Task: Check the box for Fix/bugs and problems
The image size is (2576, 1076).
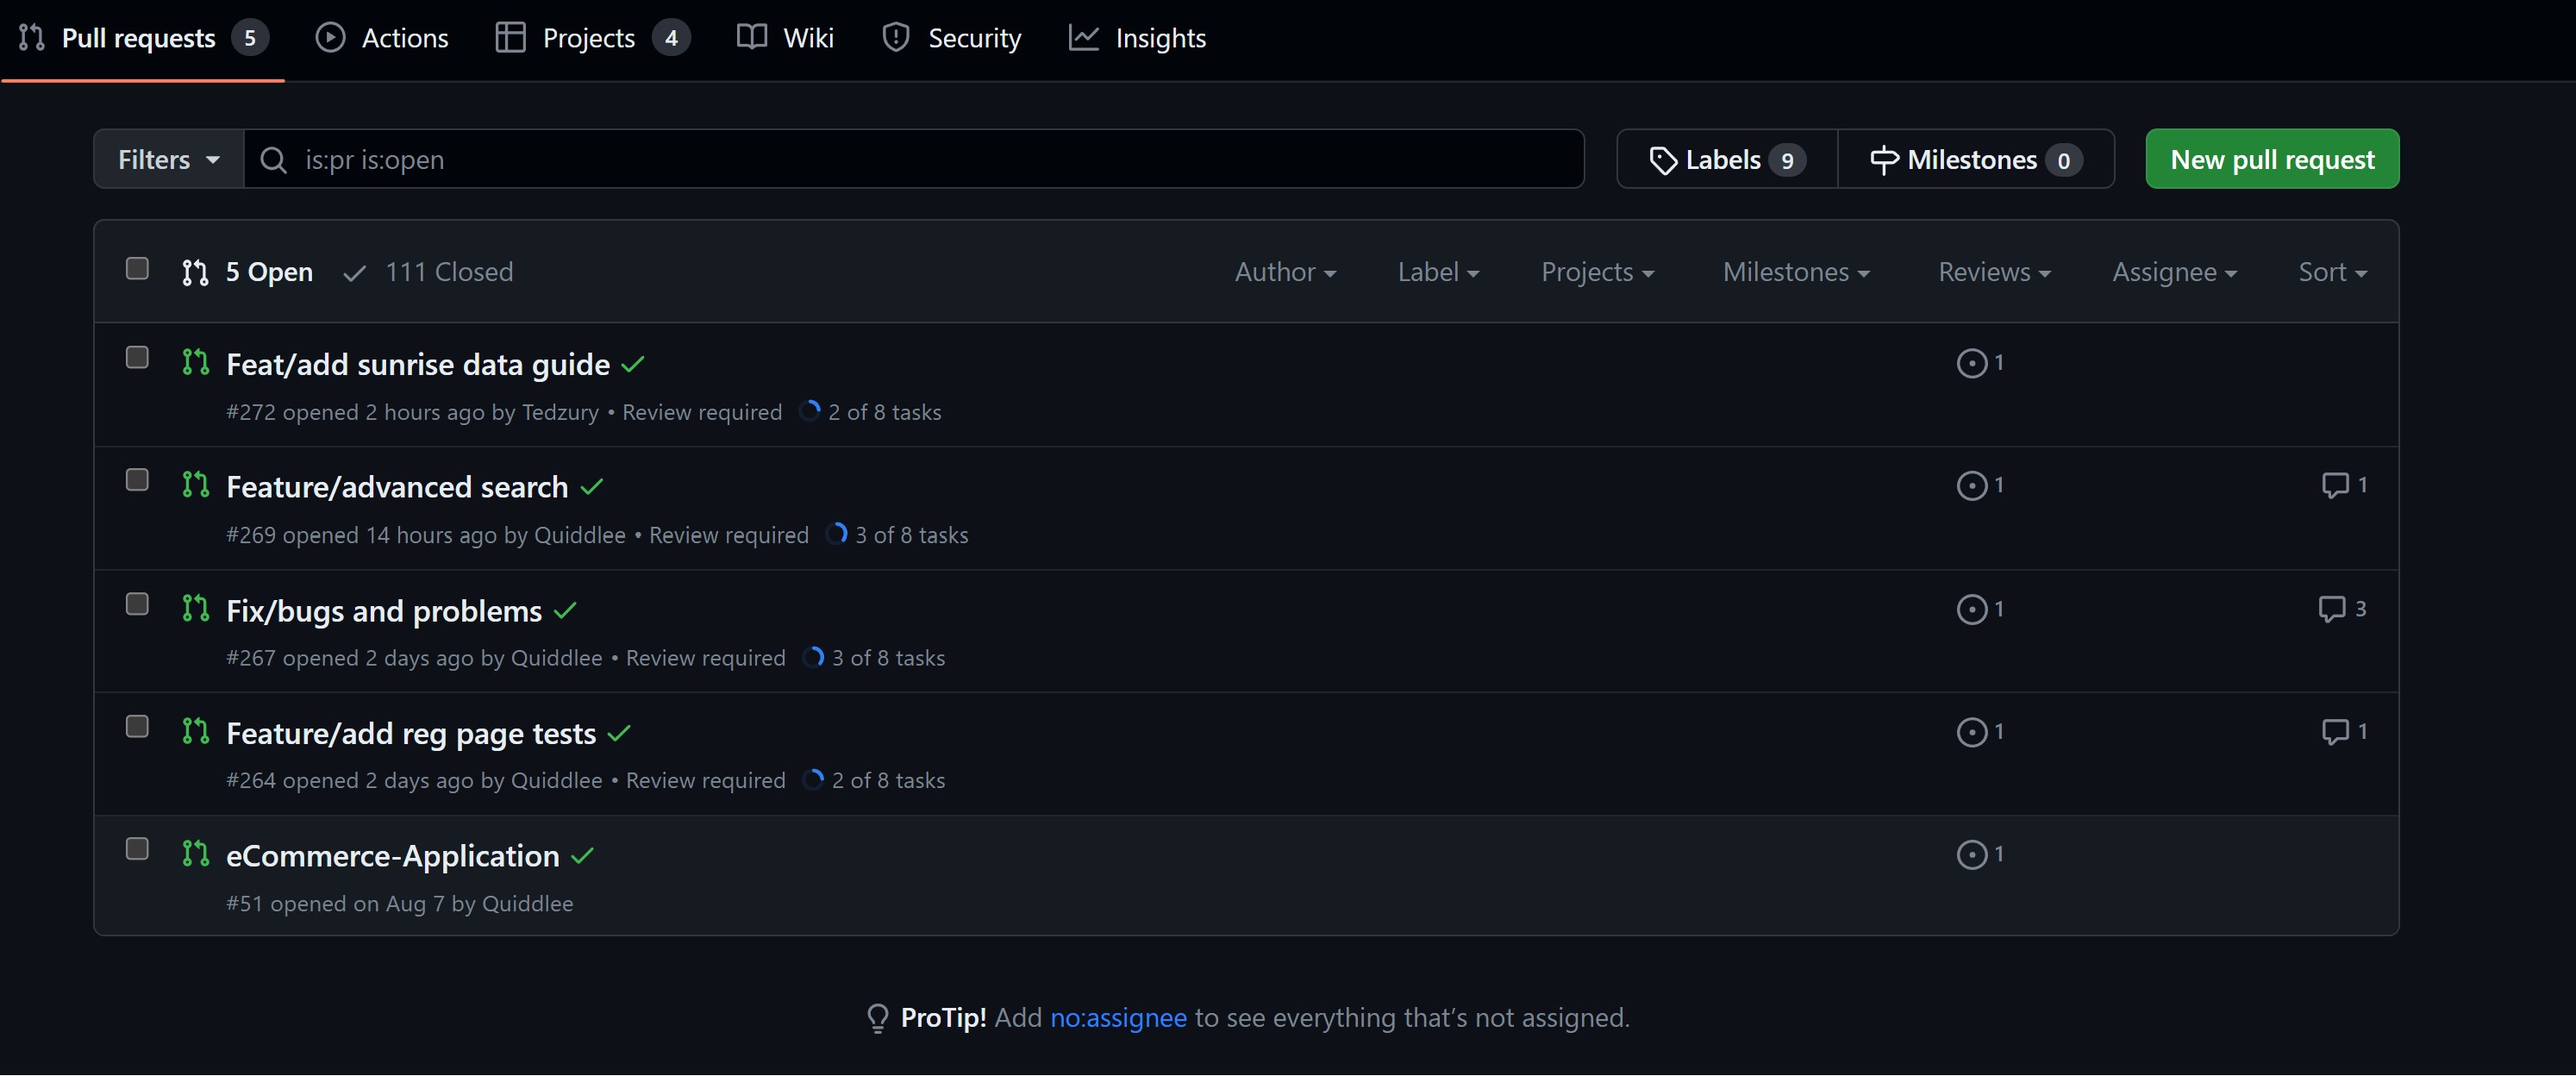Action: (137, 604)
